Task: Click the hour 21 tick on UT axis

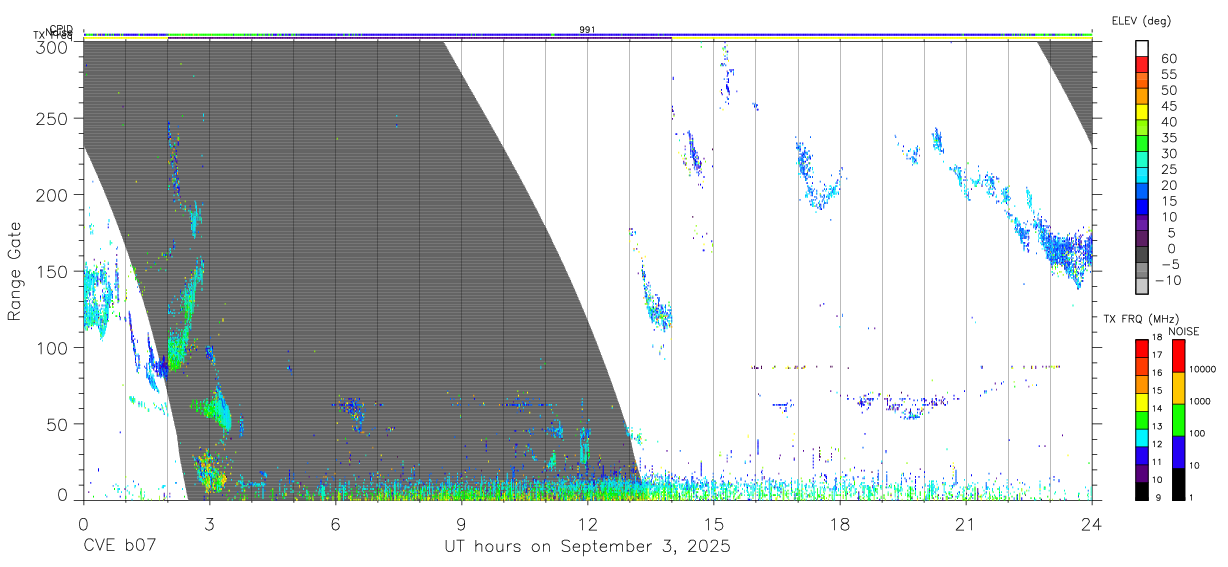Action: pyautogui.click(x=966, y=523)
